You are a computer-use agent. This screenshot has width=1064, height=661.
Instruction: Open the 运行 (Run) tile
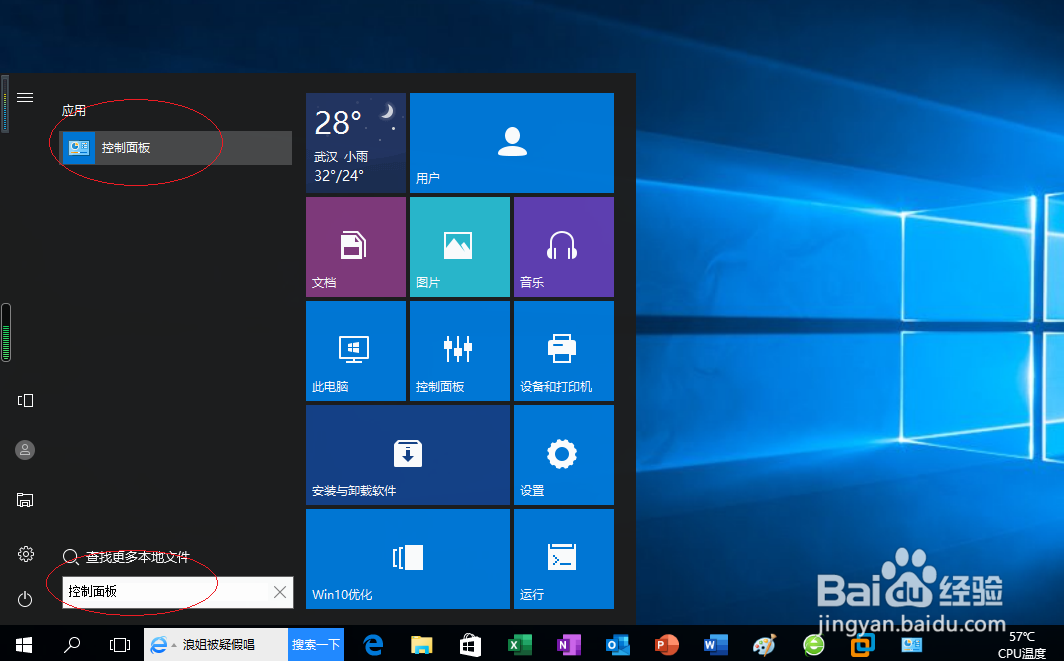coord(563,558)
